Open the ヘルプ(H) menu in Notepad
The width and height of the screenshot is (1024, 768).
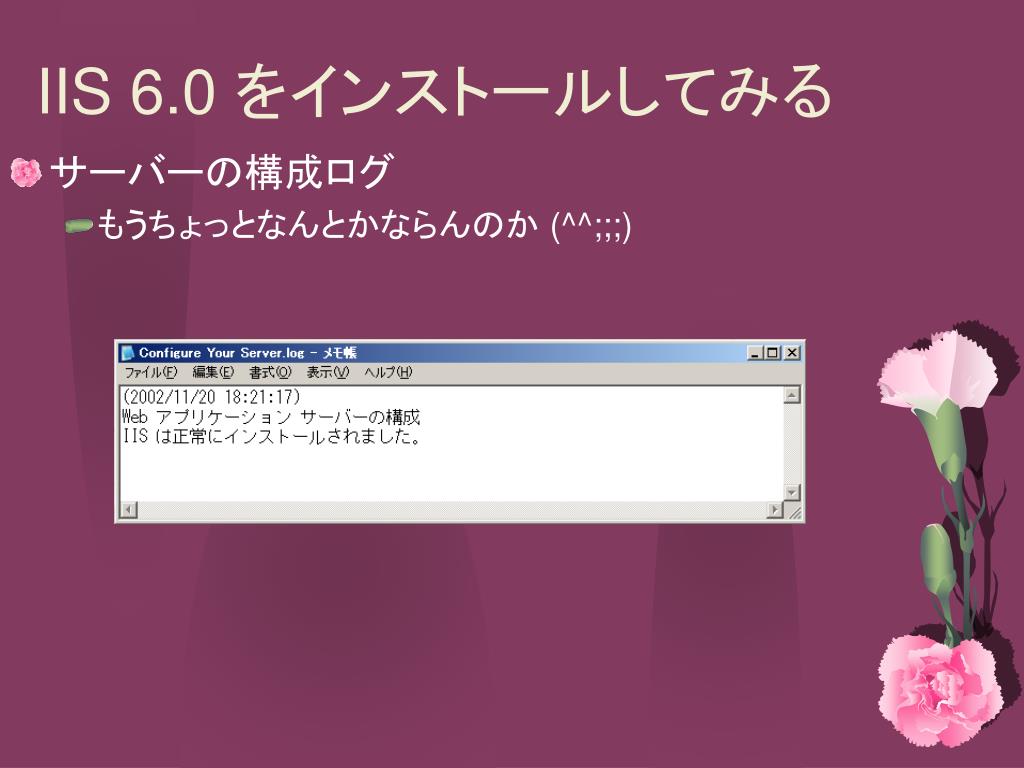pos(388,372)
